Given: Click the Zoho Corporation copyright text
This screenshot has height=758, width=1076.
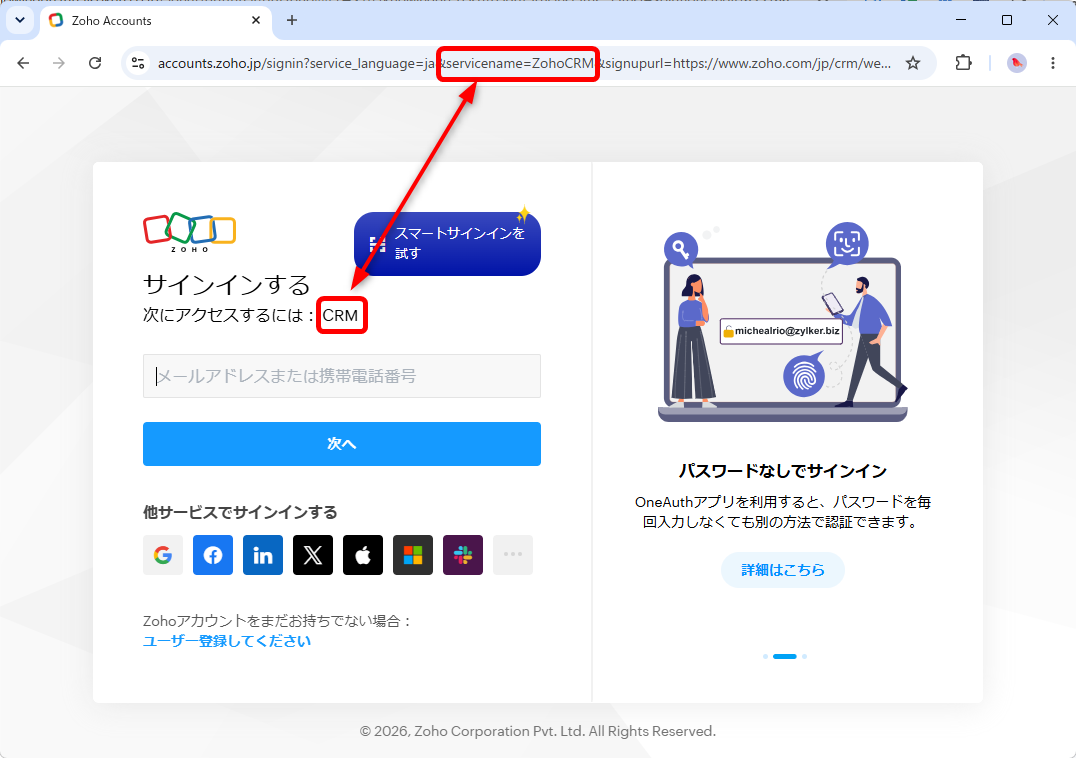Looking at the screenshot, I should [537, 731].
